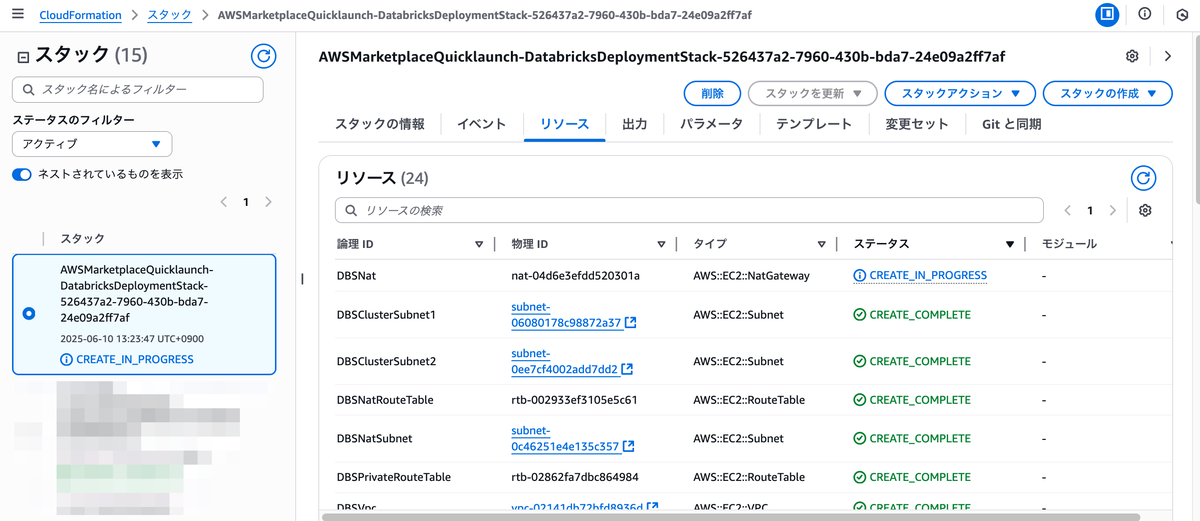This screenshot has height=521, width=1200.
Task: Go to previous page of resources table
Action: [1068, 211]
